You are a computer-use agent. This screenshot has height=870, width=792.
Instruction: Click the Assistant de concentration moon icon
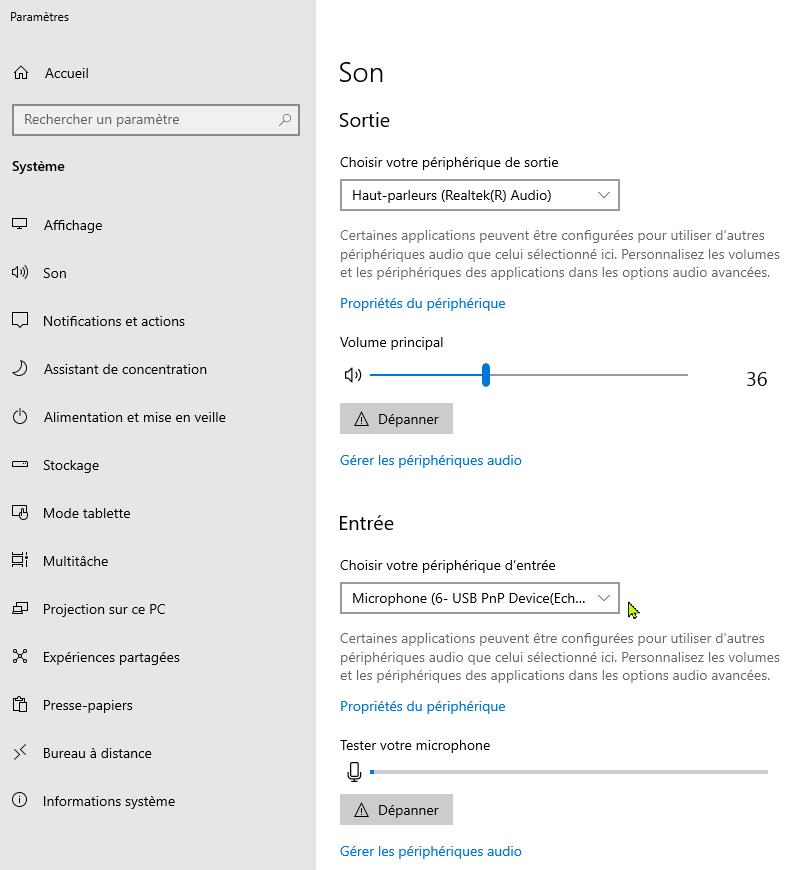(x=20, y=369)
